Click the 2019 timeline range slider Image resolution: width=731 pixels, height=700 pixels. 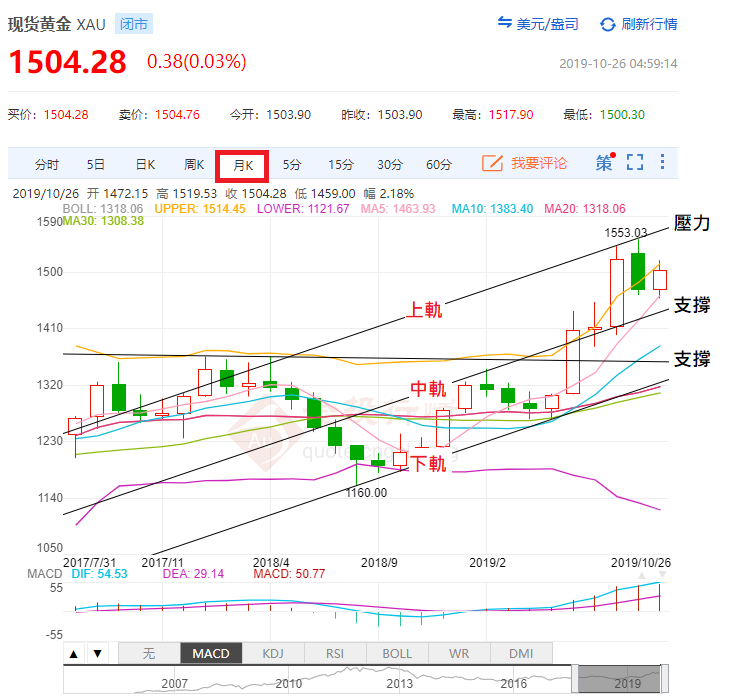click(x=618, y=679)
